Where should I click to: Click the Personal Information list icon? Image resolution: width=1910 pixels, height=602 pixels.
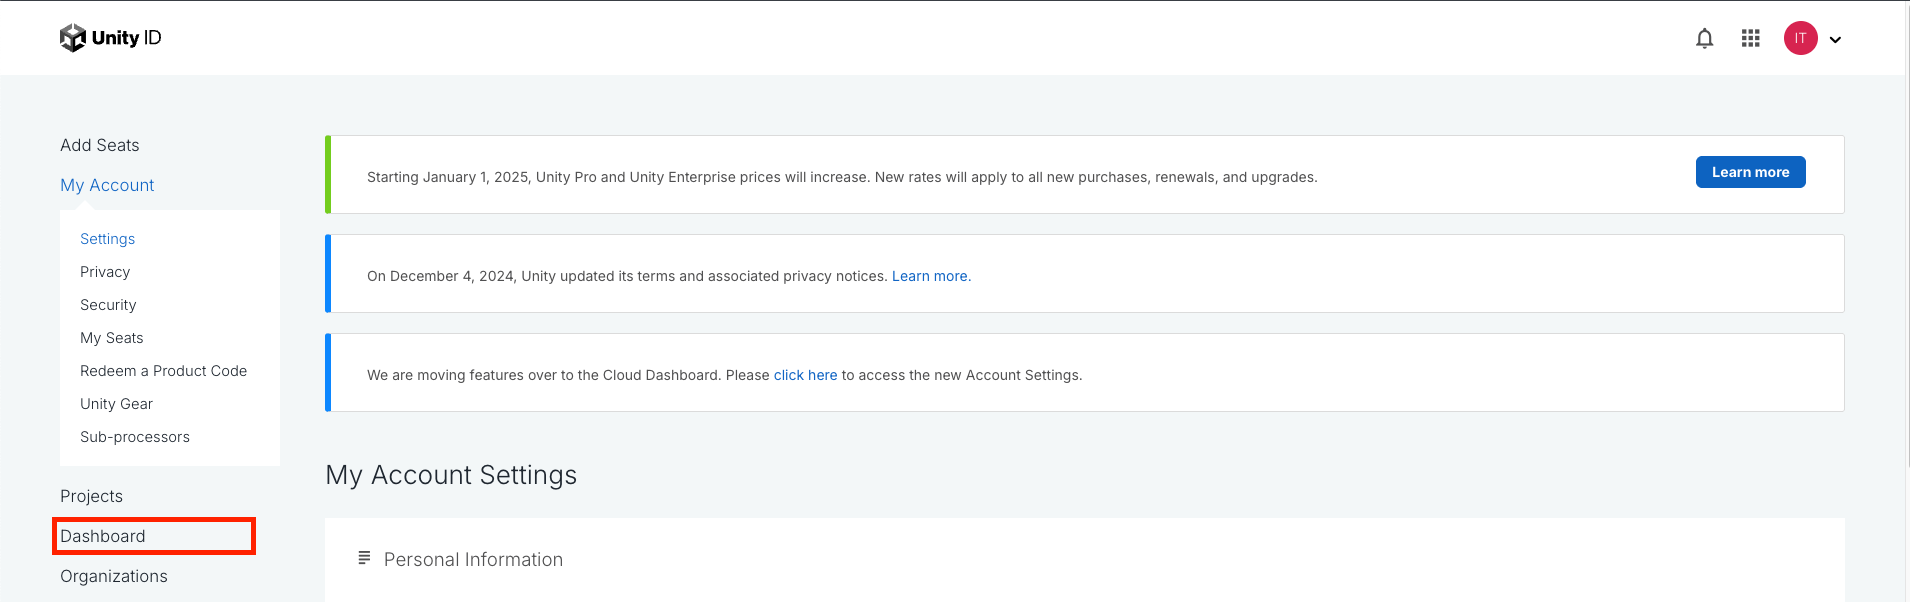tap(364, 558)
